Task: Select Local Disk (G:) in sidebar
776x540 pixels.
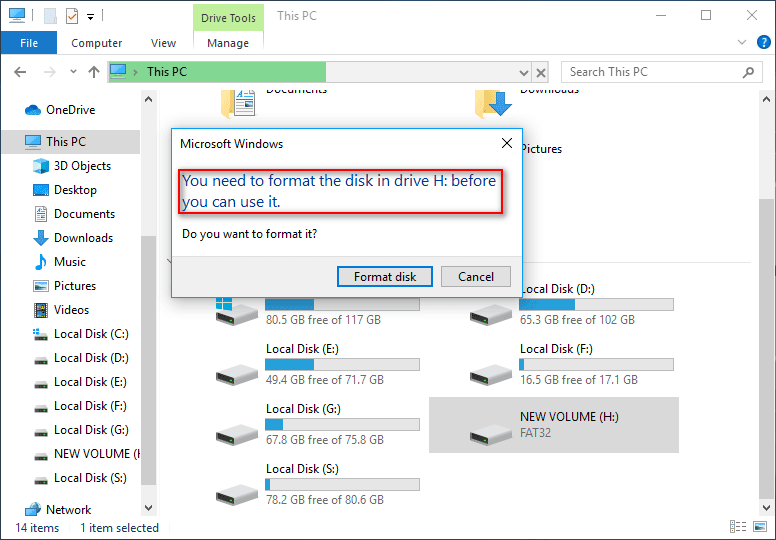Action: click(91, 430)
